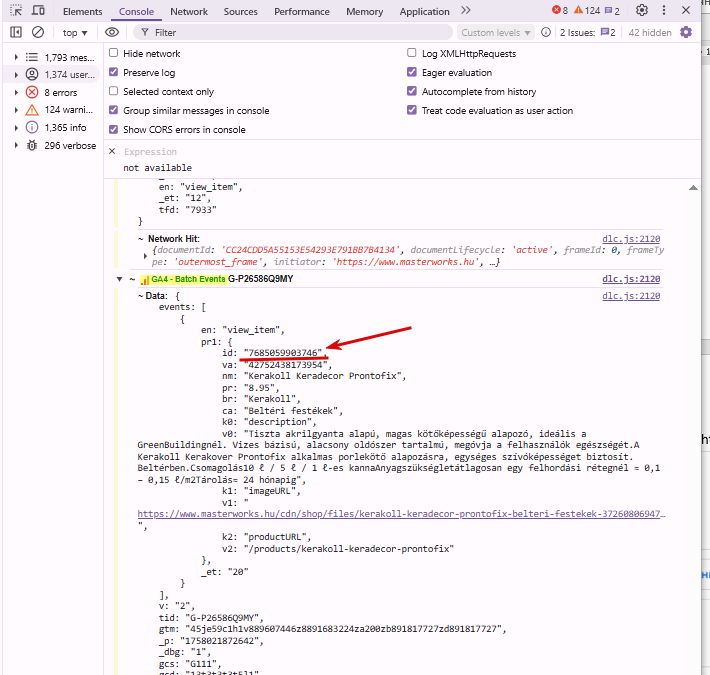The height and width of the screenshot is (675, 710).
Task: Open the Memory tab
Action: (x=365, y=11)
